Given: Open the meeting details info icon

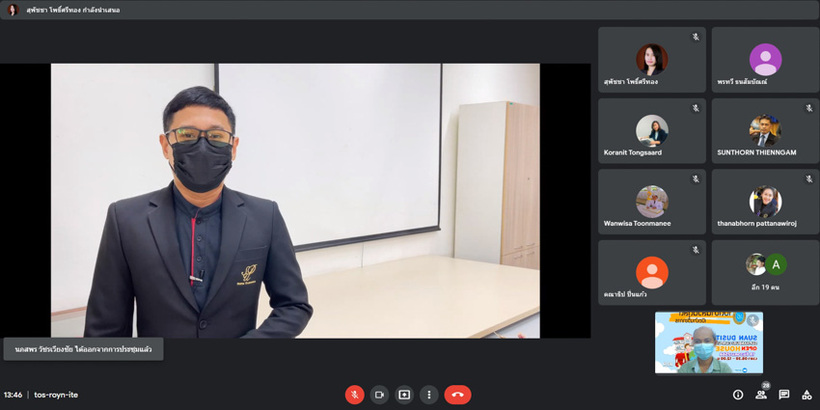Looking at the screenshot, I should [x=738, y=395].
